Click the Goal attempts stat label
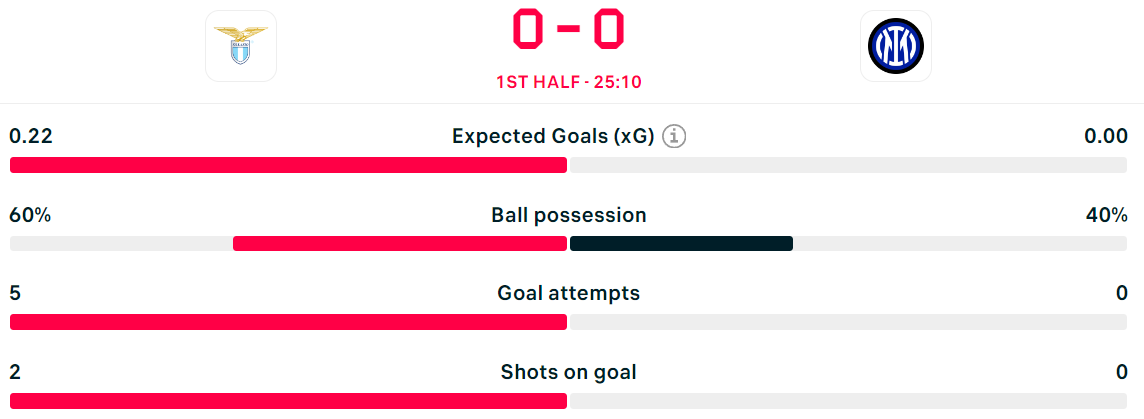 coord(568,293)
